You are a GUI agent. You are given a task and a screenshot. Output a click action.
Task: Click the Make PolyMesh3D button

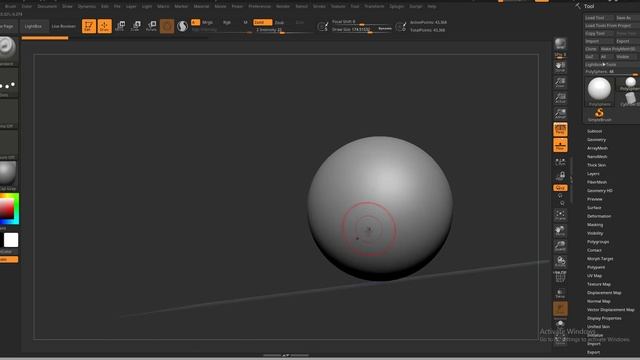click(620, 49)
